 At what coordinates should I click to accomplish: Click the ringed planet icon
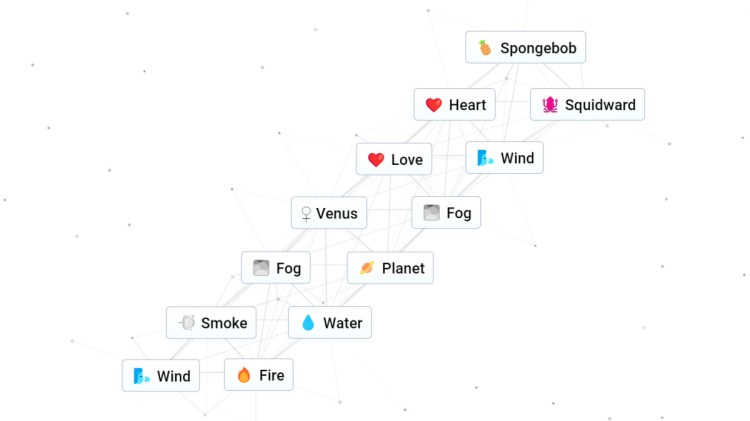click(x=366, y=268)
